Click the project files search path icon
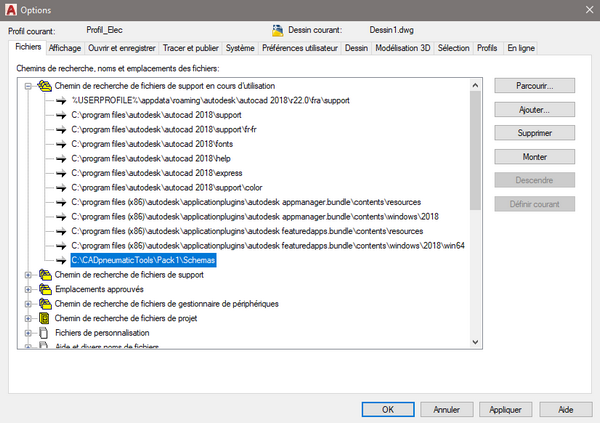600x423 pixels. click(44, 318)
